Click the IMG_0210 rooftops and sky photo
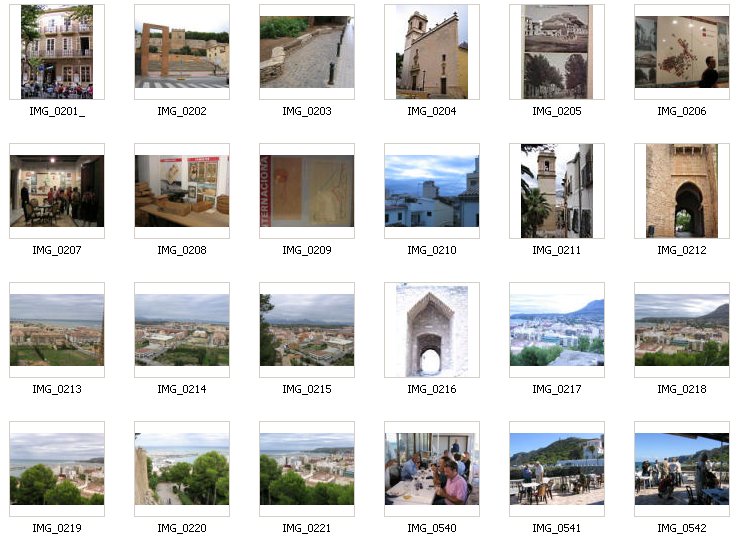750x538 pixels. (x=432, y=191)
